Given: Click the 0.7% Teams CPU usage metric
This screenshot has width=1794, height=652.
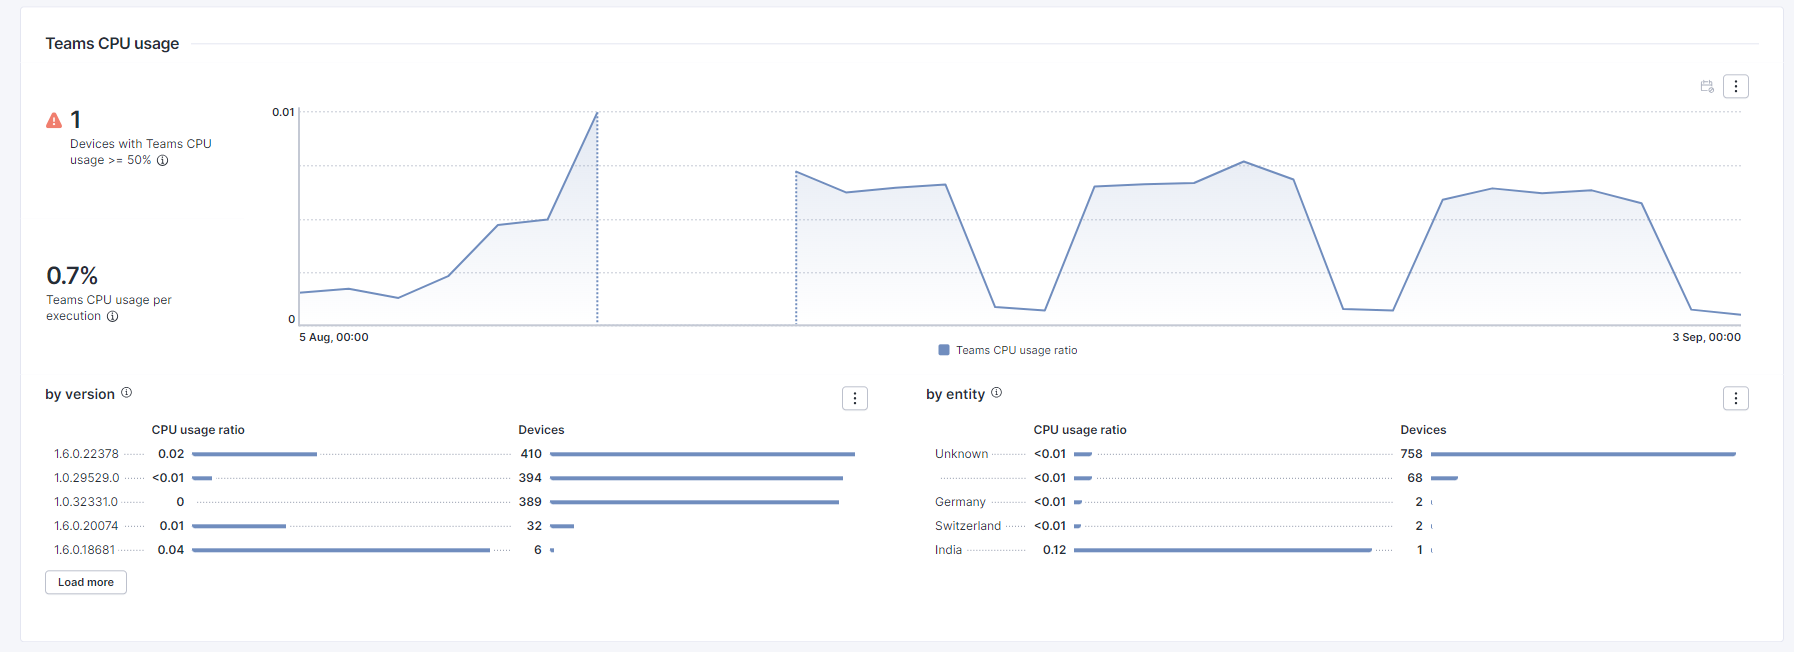Looking at the screenshot, I should pos(72,275).
